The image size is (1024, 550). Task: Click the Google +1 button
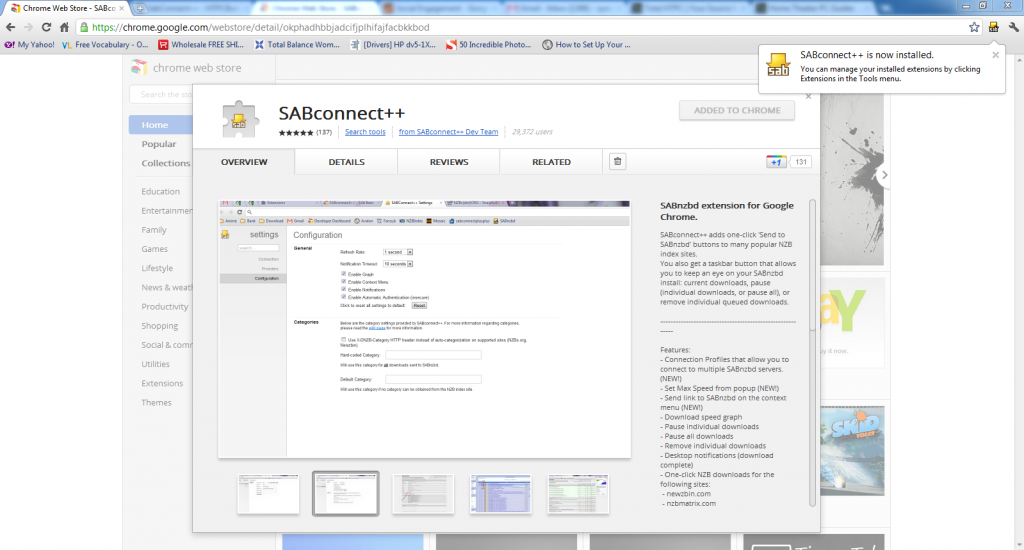776,162
